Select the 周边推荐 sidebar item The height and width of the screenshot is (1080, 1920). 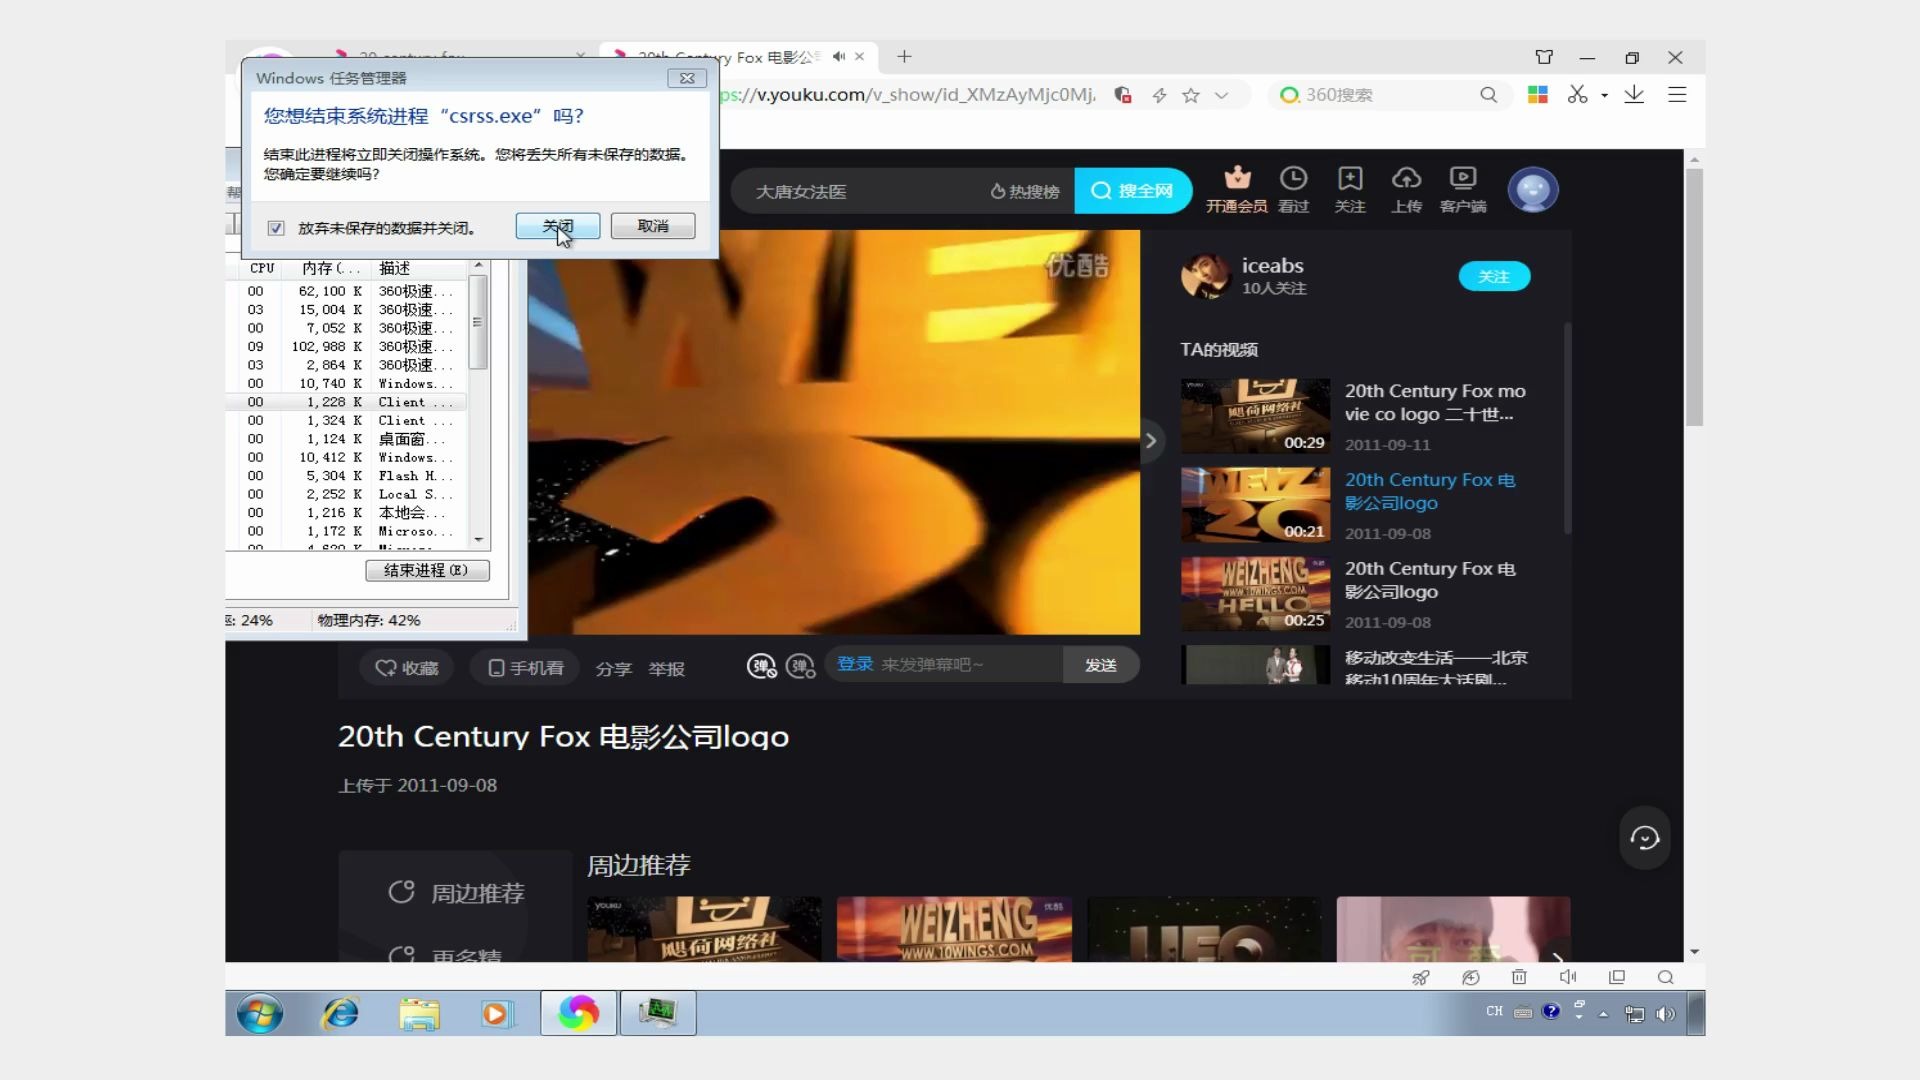[456, 892]
